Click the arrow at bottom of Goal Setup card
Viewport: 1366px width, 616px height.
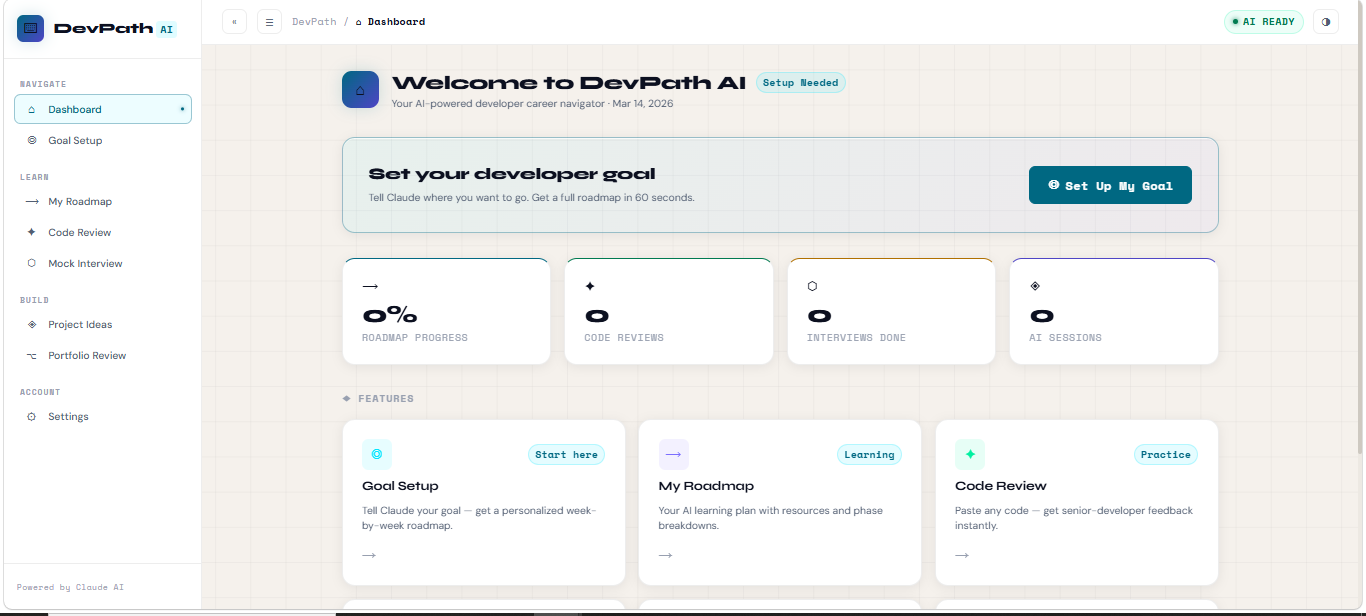[x=369, y=555]
